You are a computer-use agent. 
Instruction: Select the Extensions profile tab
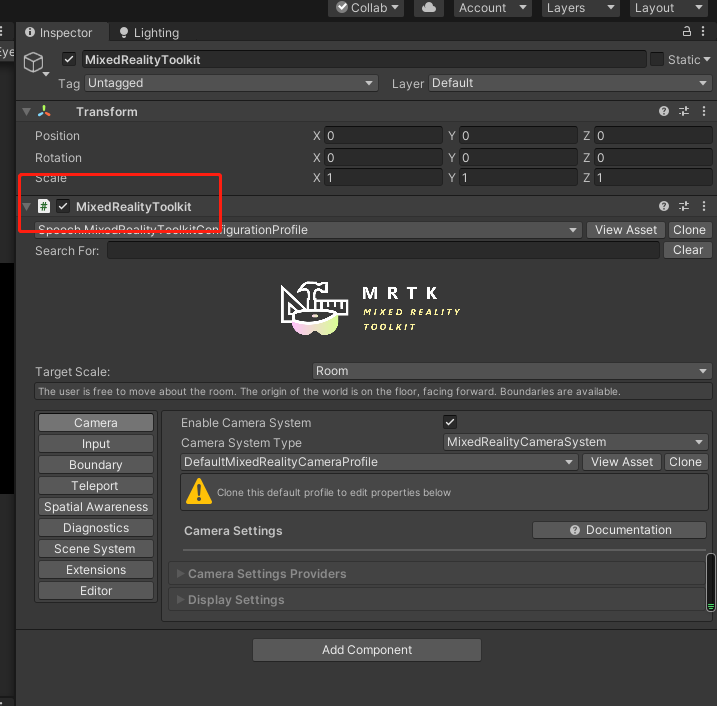click(96, 570)
